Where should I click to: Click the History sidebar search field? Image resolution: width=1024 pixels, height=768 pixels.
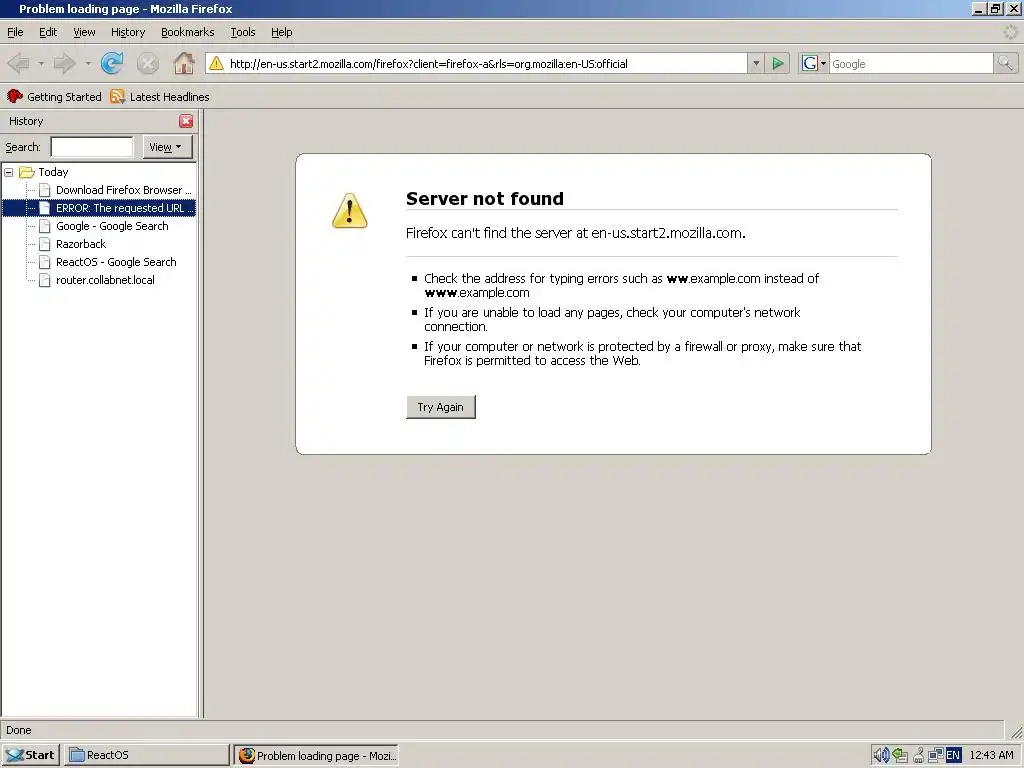click(x=92, y=147)
